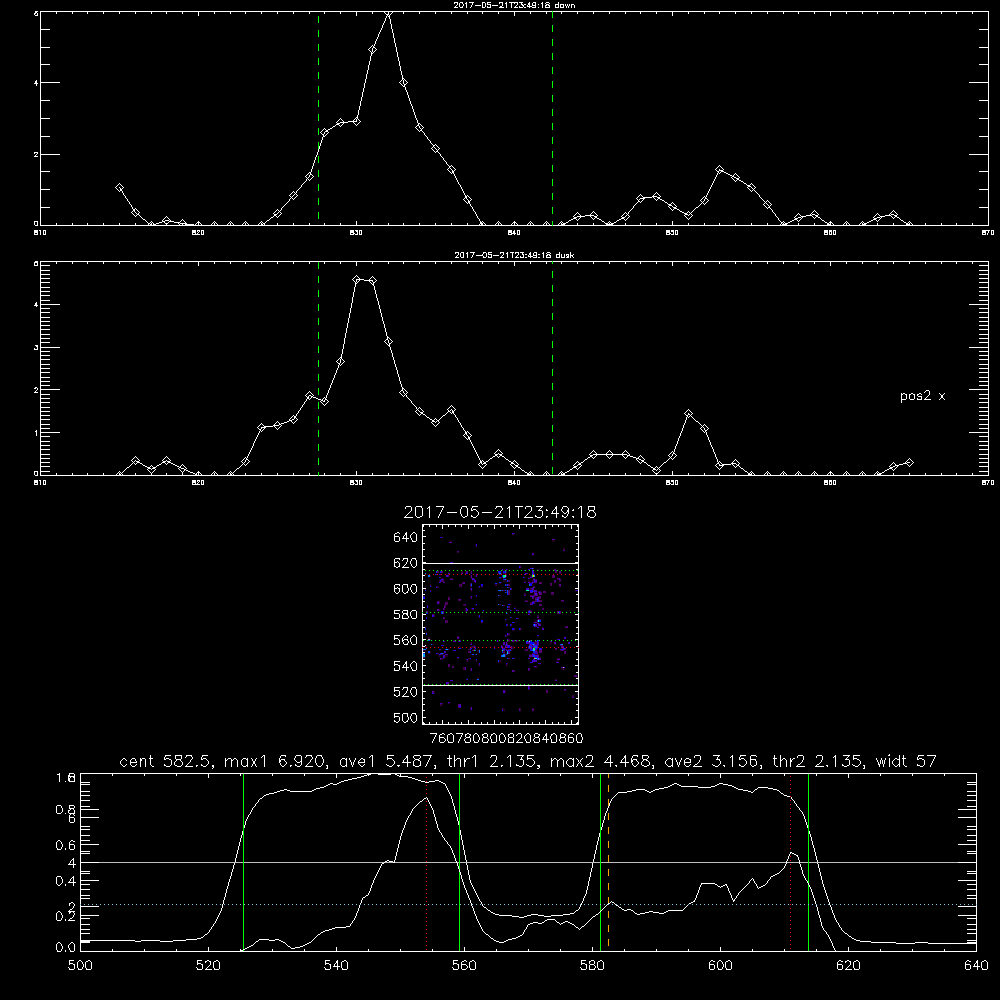Viewport: 1000px width, 1000px height.
Task: Click the right green dashed line in the dusk plot
Action: (x=552, y=368)
